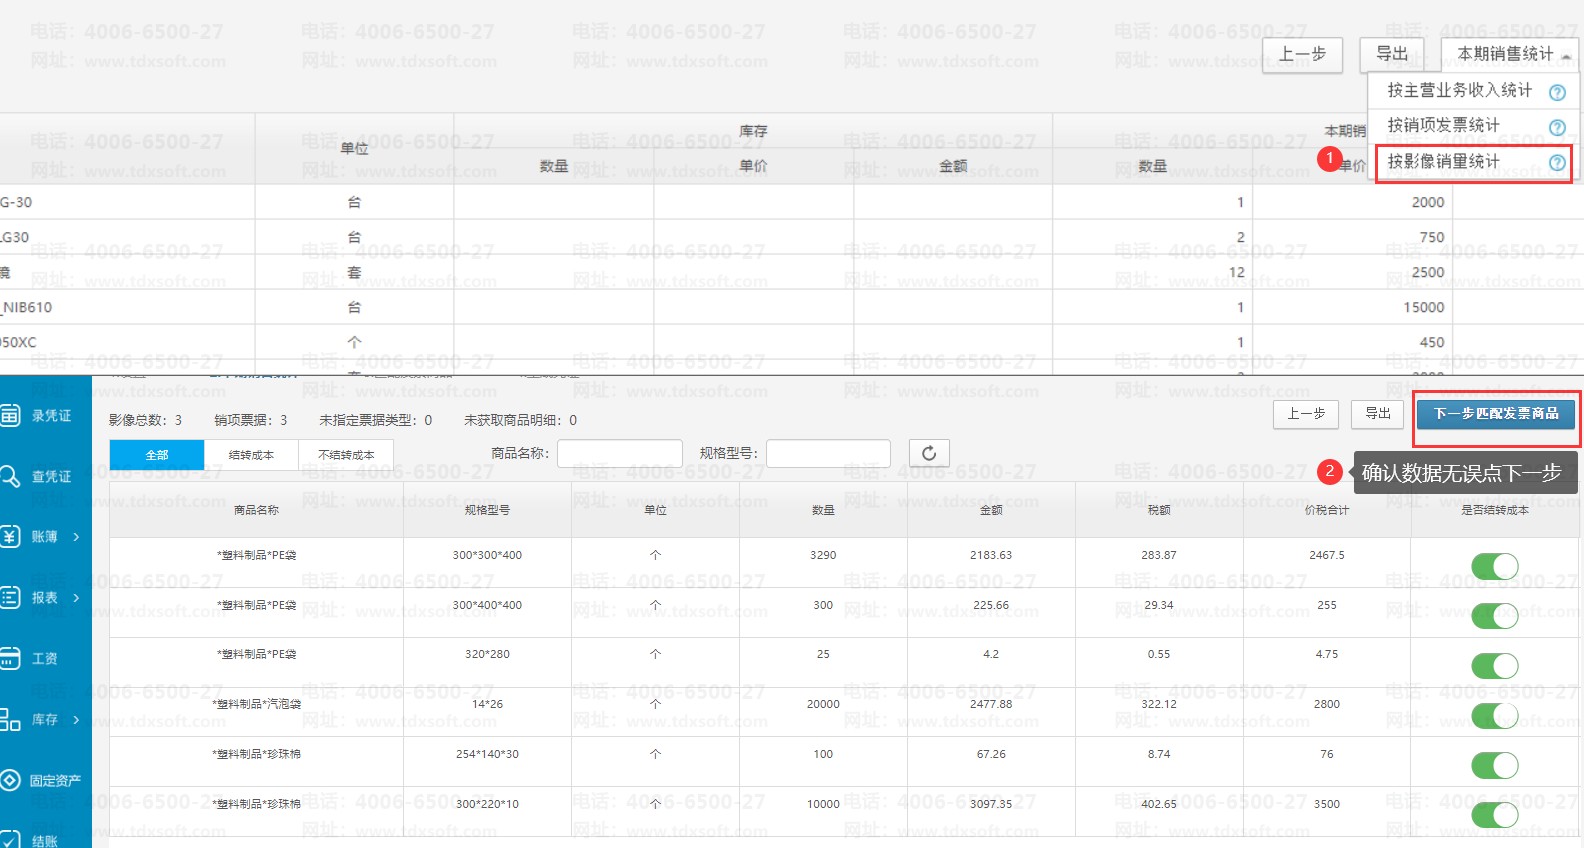The height and width of the screenshot is (848, 1584).
Task: Click the 结账 checkmark sidebar icon
Action: (x=10, y=838)
